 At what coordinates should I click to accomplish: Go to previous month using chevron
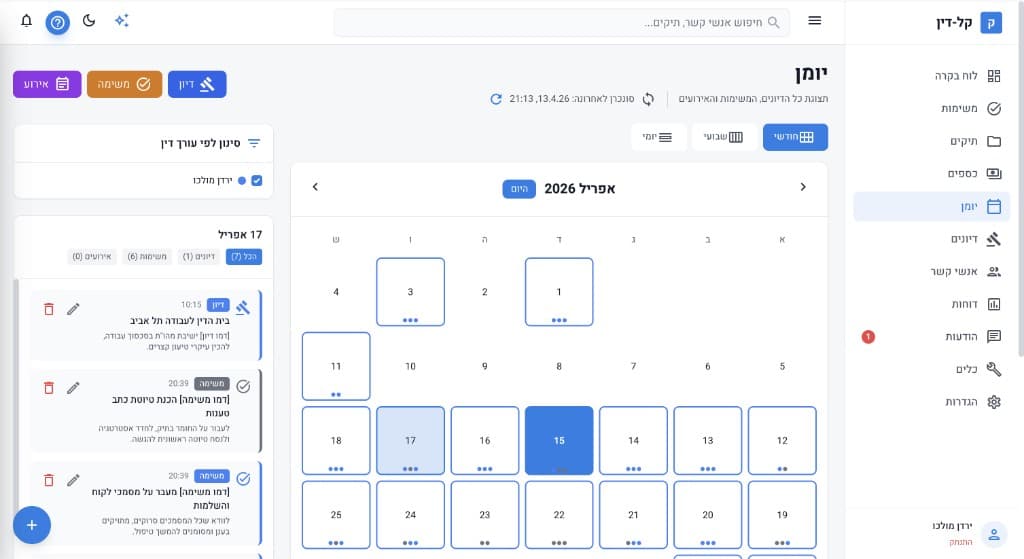coord(802,187)
